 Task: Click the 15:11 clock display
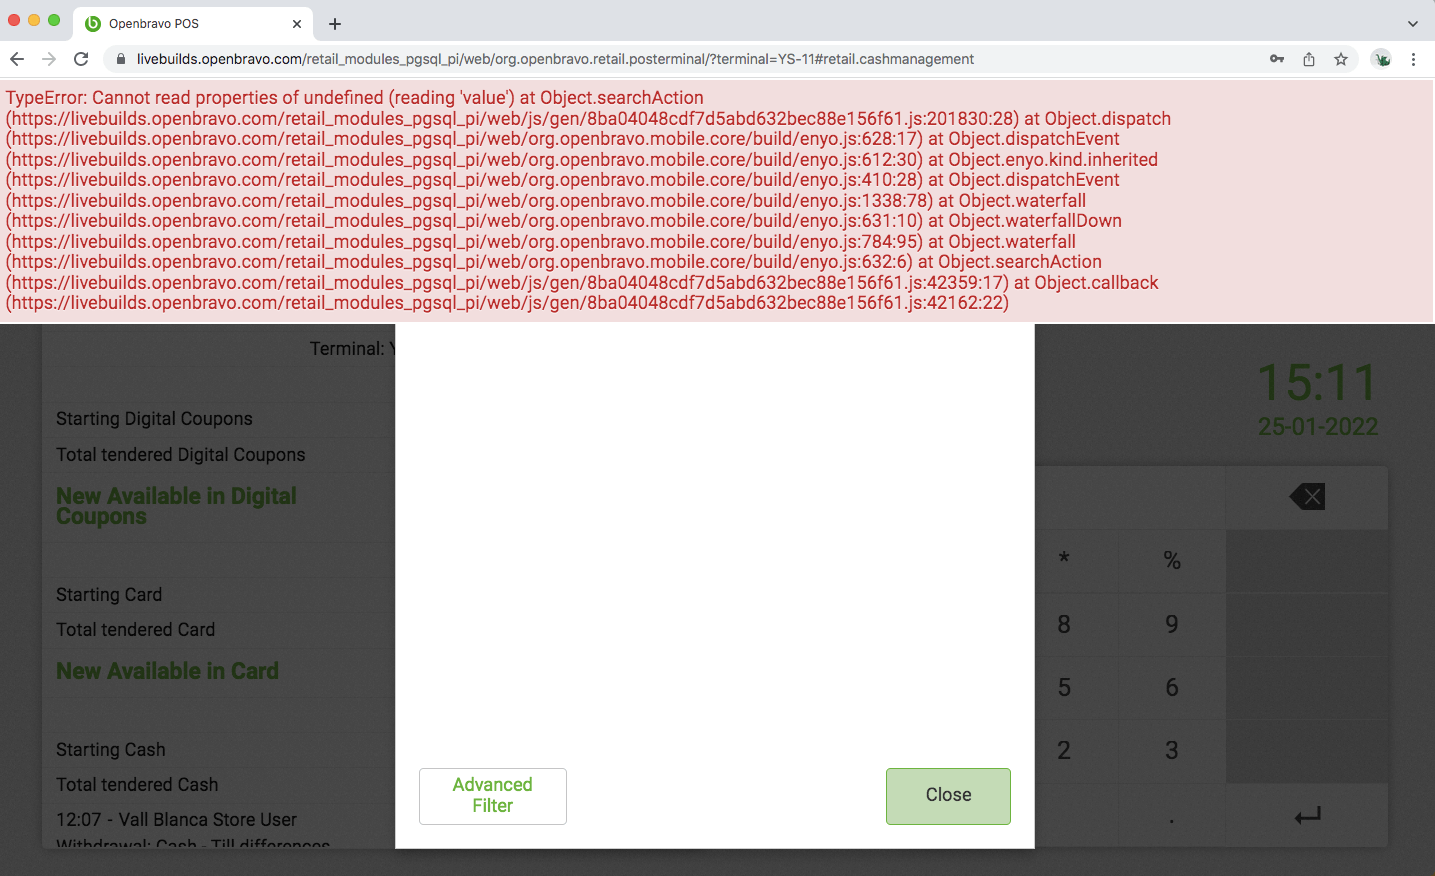coord(1317,383)
